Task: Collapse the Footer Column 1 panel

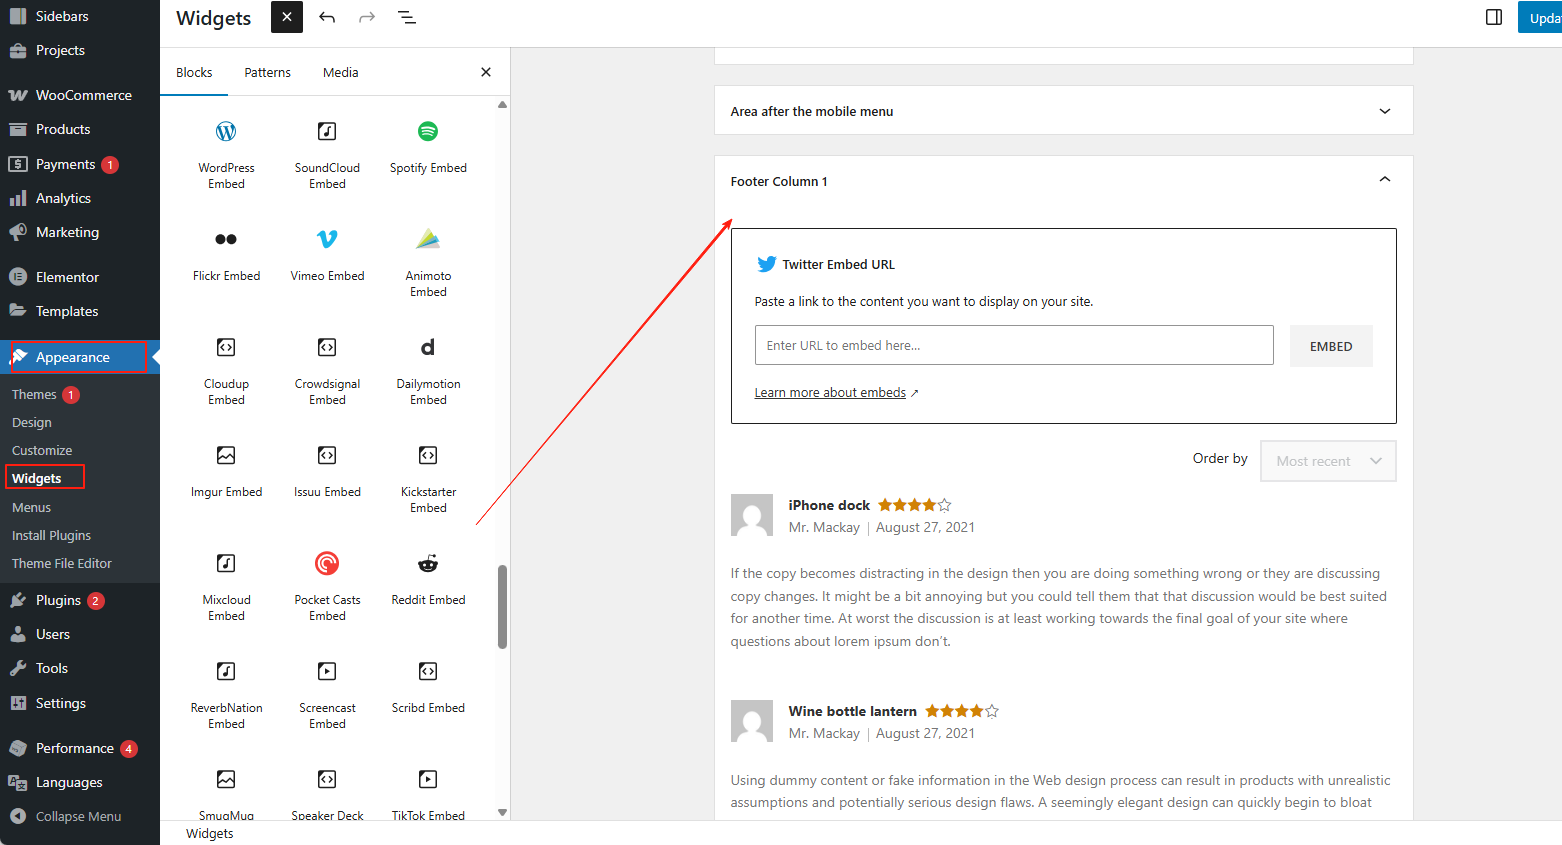Action: (1384, 181)
